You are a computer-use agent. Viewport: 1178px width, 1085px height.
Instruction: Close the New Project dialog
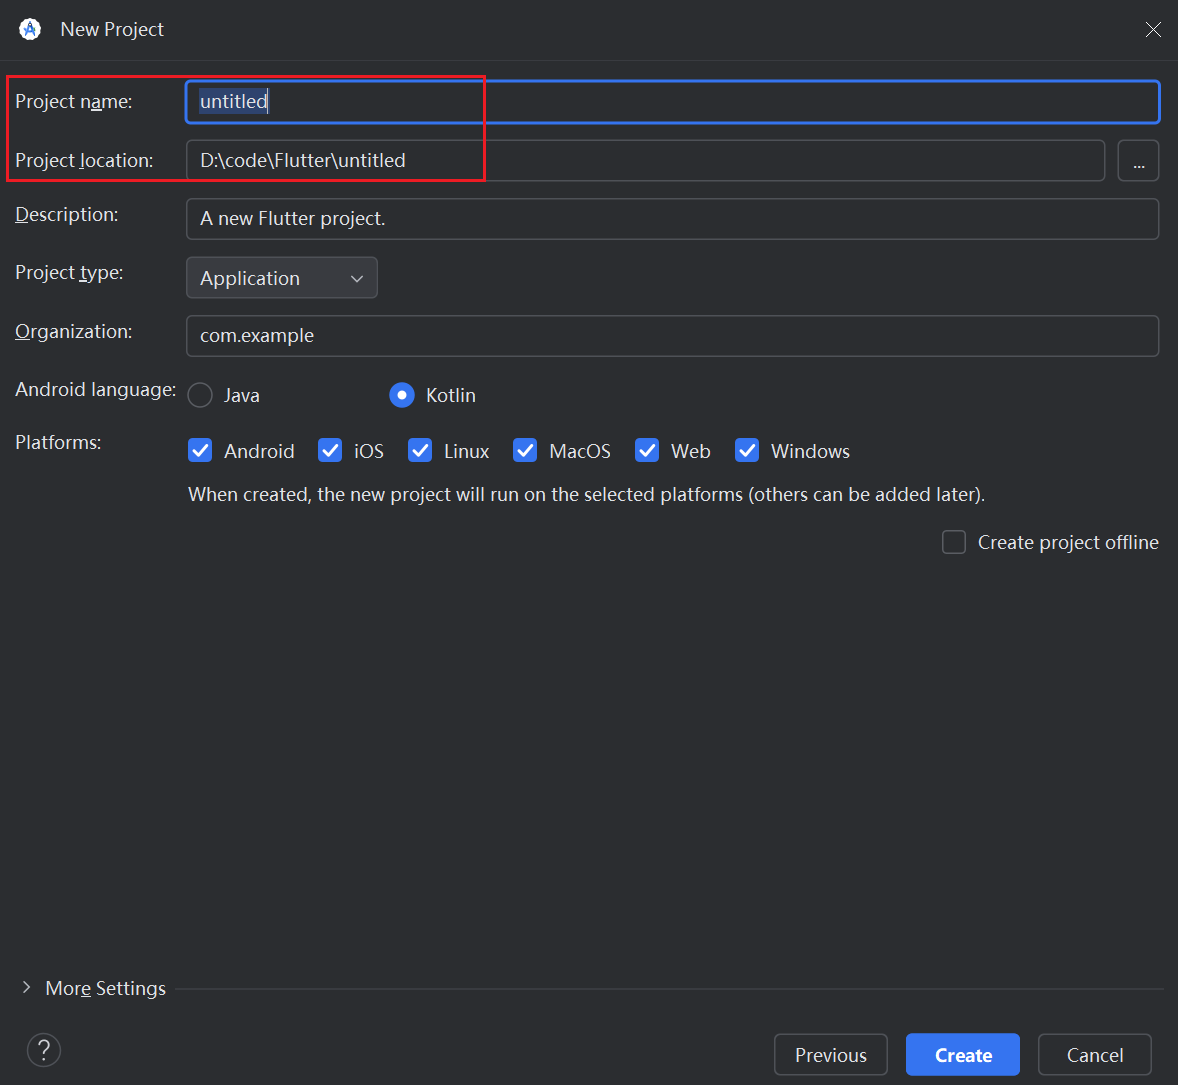(1153, 29)
